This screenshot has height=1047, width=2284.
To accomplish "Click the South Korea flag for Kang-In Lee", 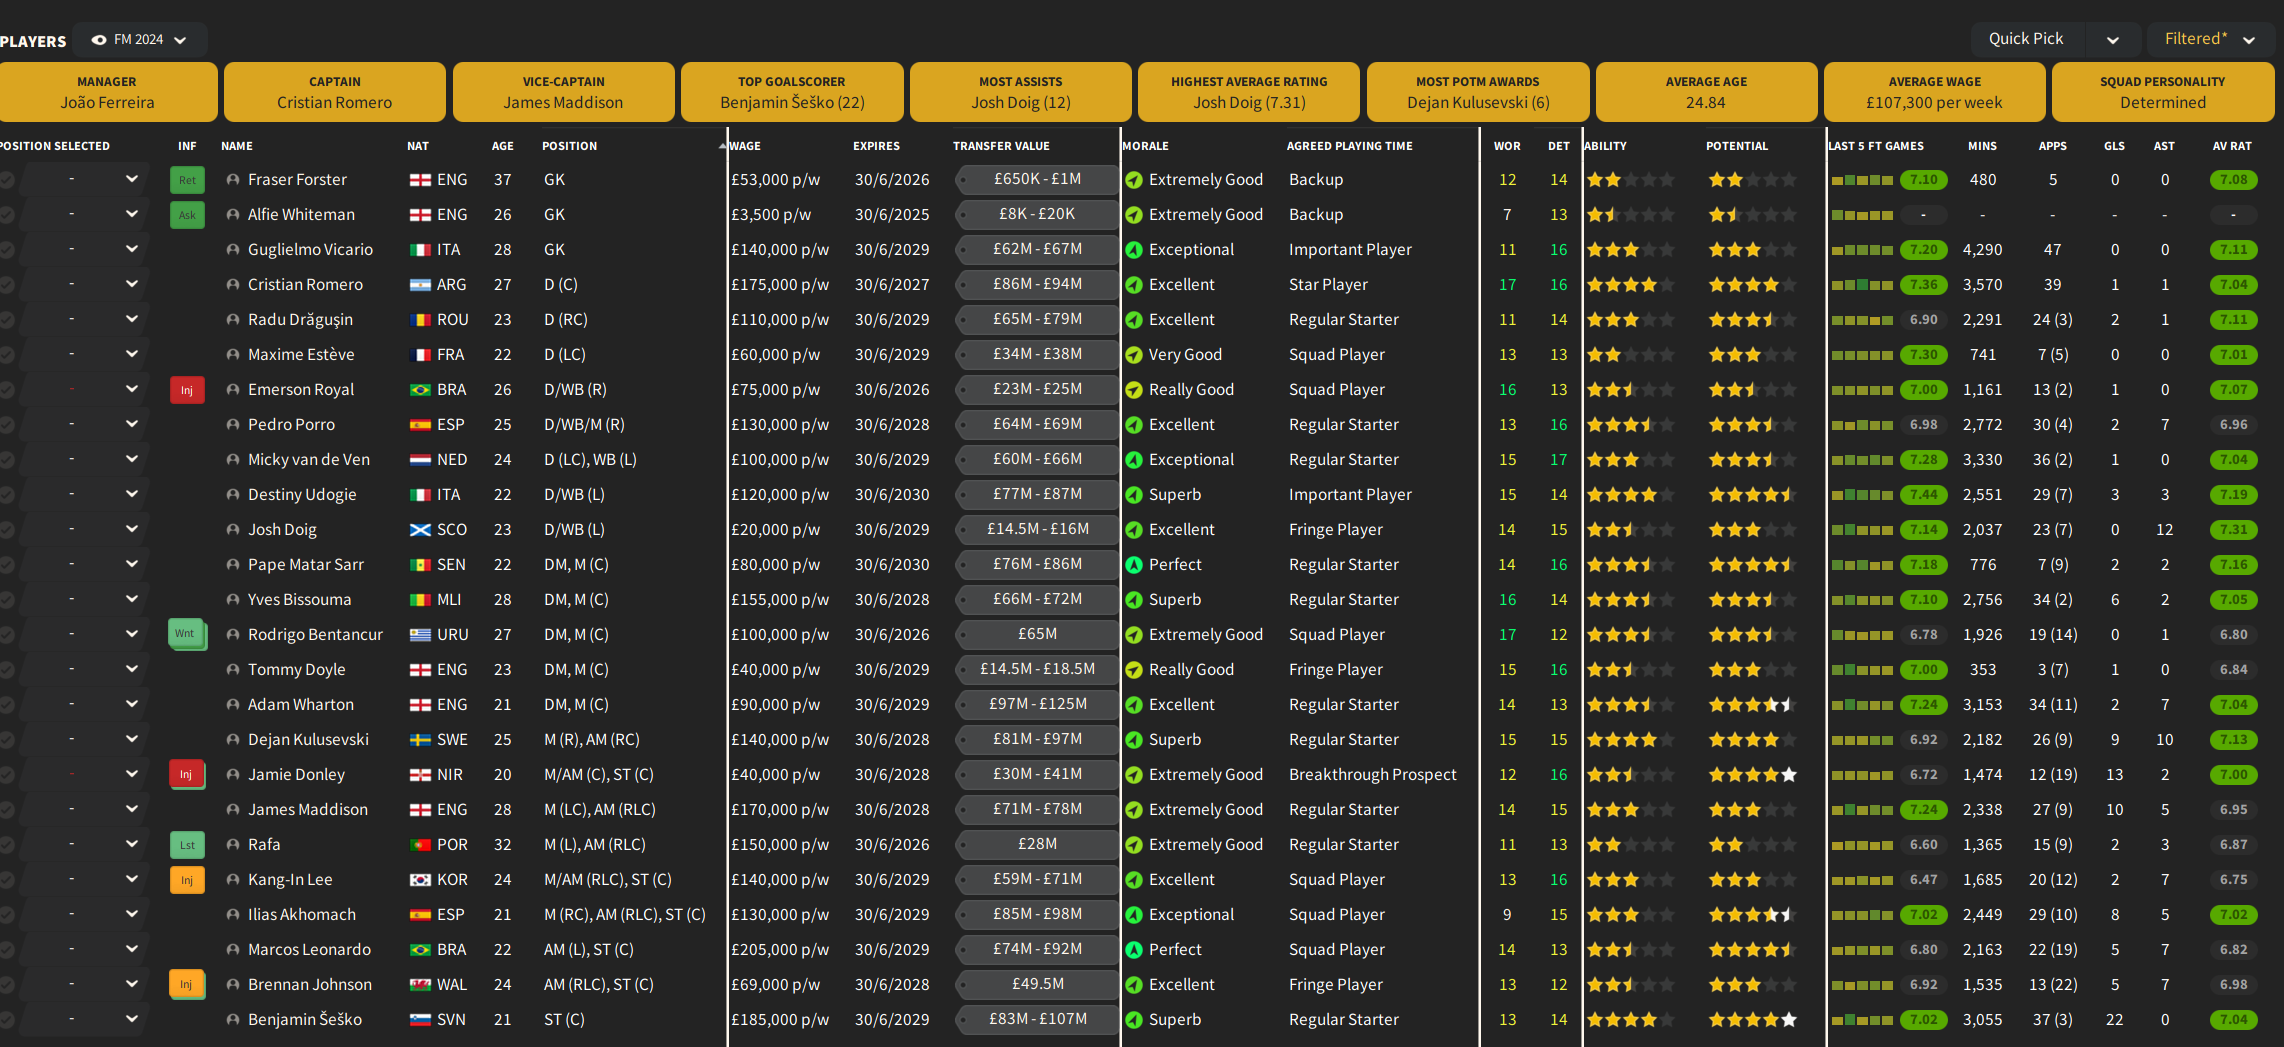I will (x=420, y=880).
